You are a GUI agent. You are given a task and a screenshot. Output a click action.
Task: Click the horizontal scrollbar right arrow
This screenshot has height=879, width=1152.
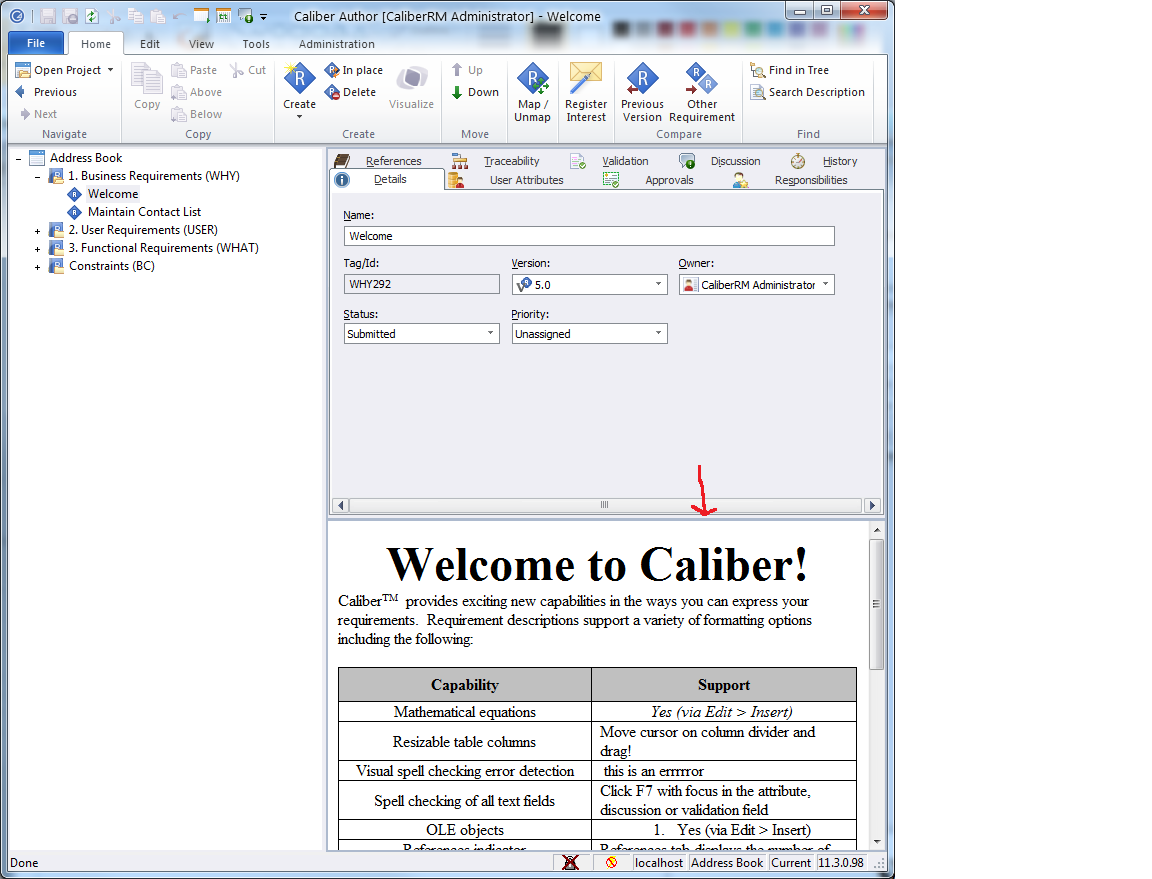(x=872, y=505)
